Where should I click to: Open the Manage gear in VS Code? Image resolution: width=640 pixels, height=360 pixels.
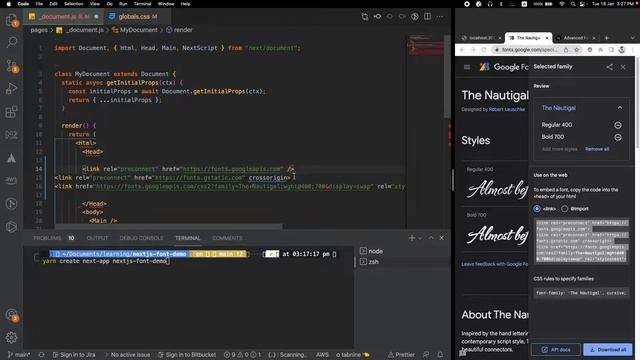click(11, 338)
